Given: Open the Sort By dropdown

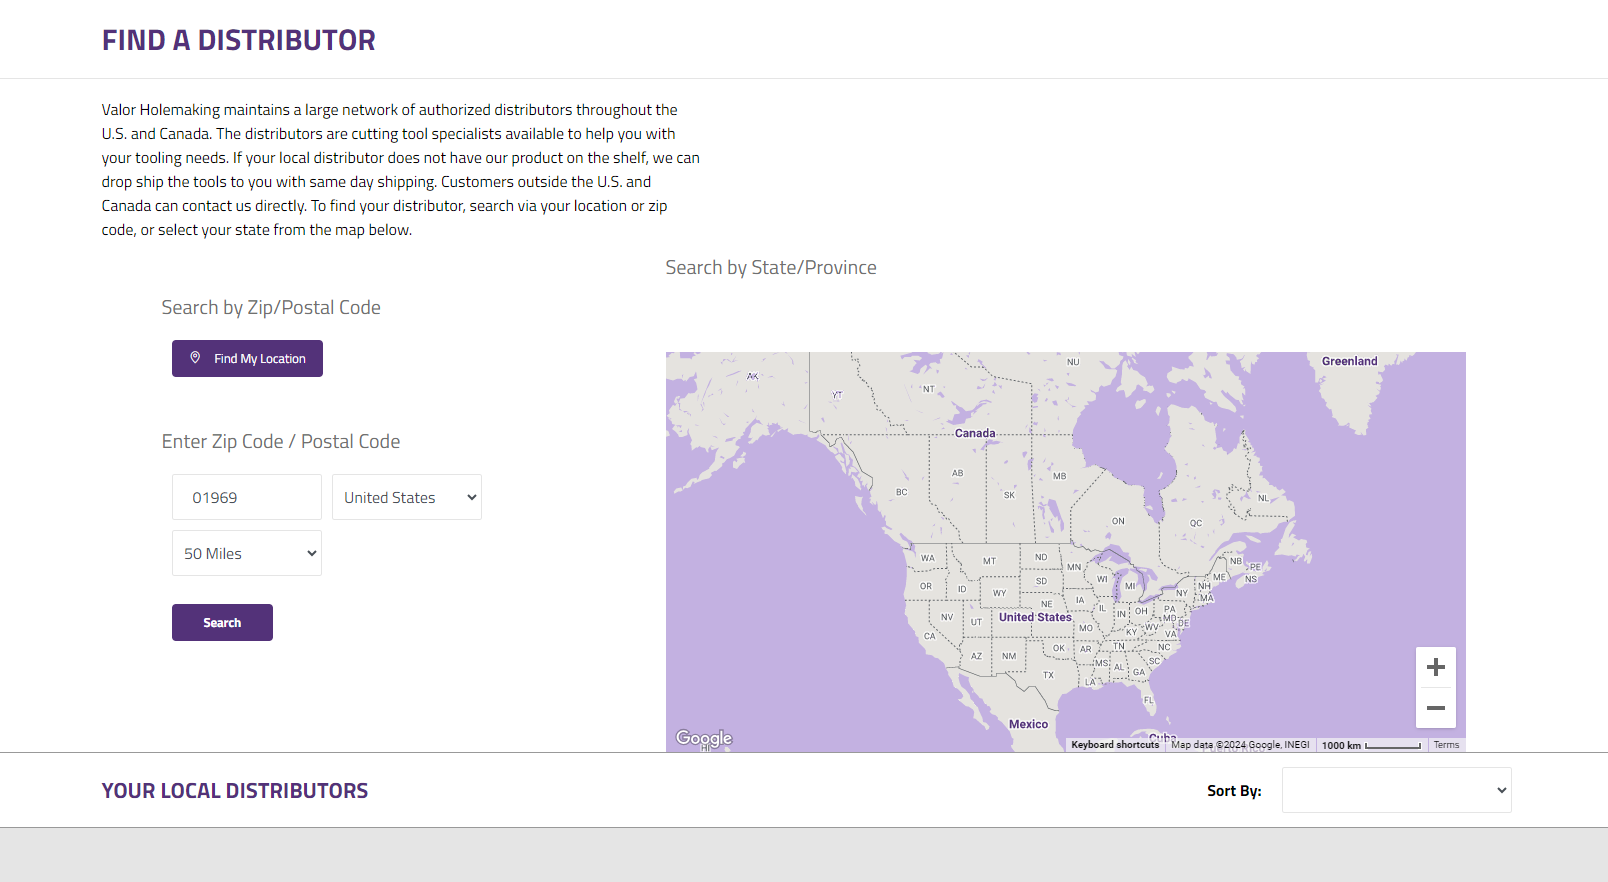Looking at the screenshot, I should coord(1396,790).
